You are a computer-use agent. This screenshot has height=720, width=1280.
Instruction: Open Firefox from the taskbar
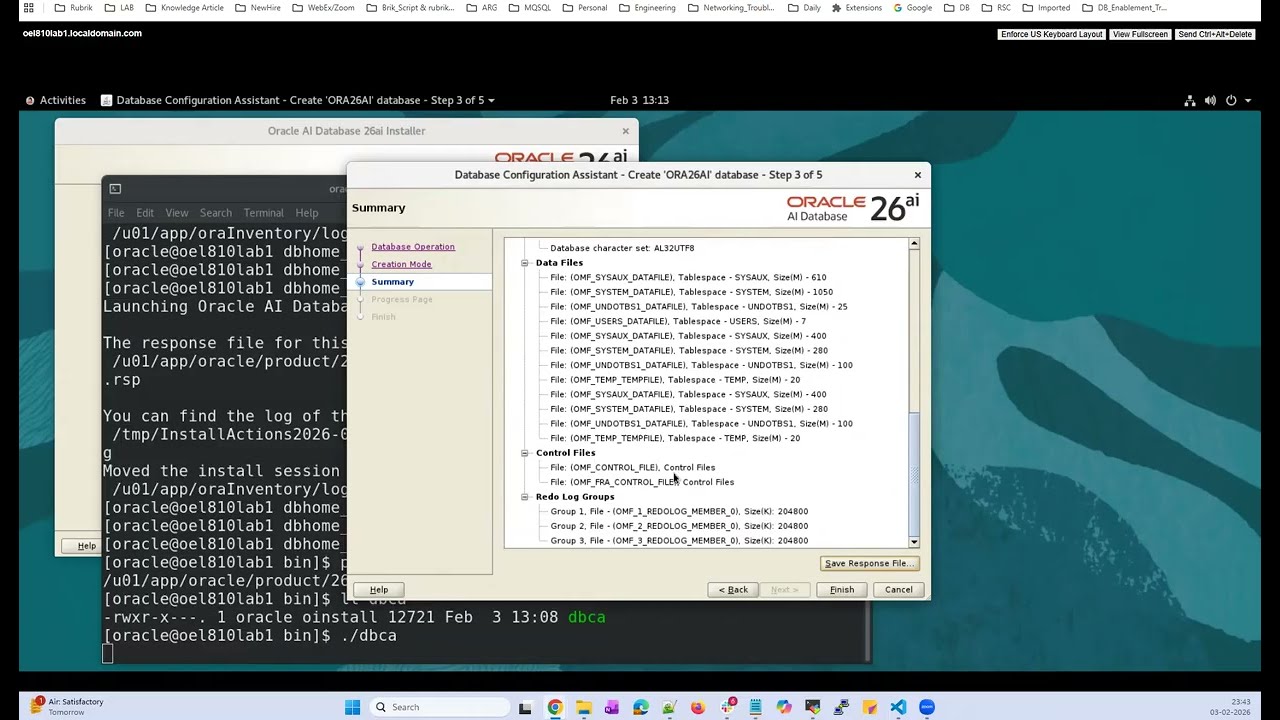click(698, 707)
